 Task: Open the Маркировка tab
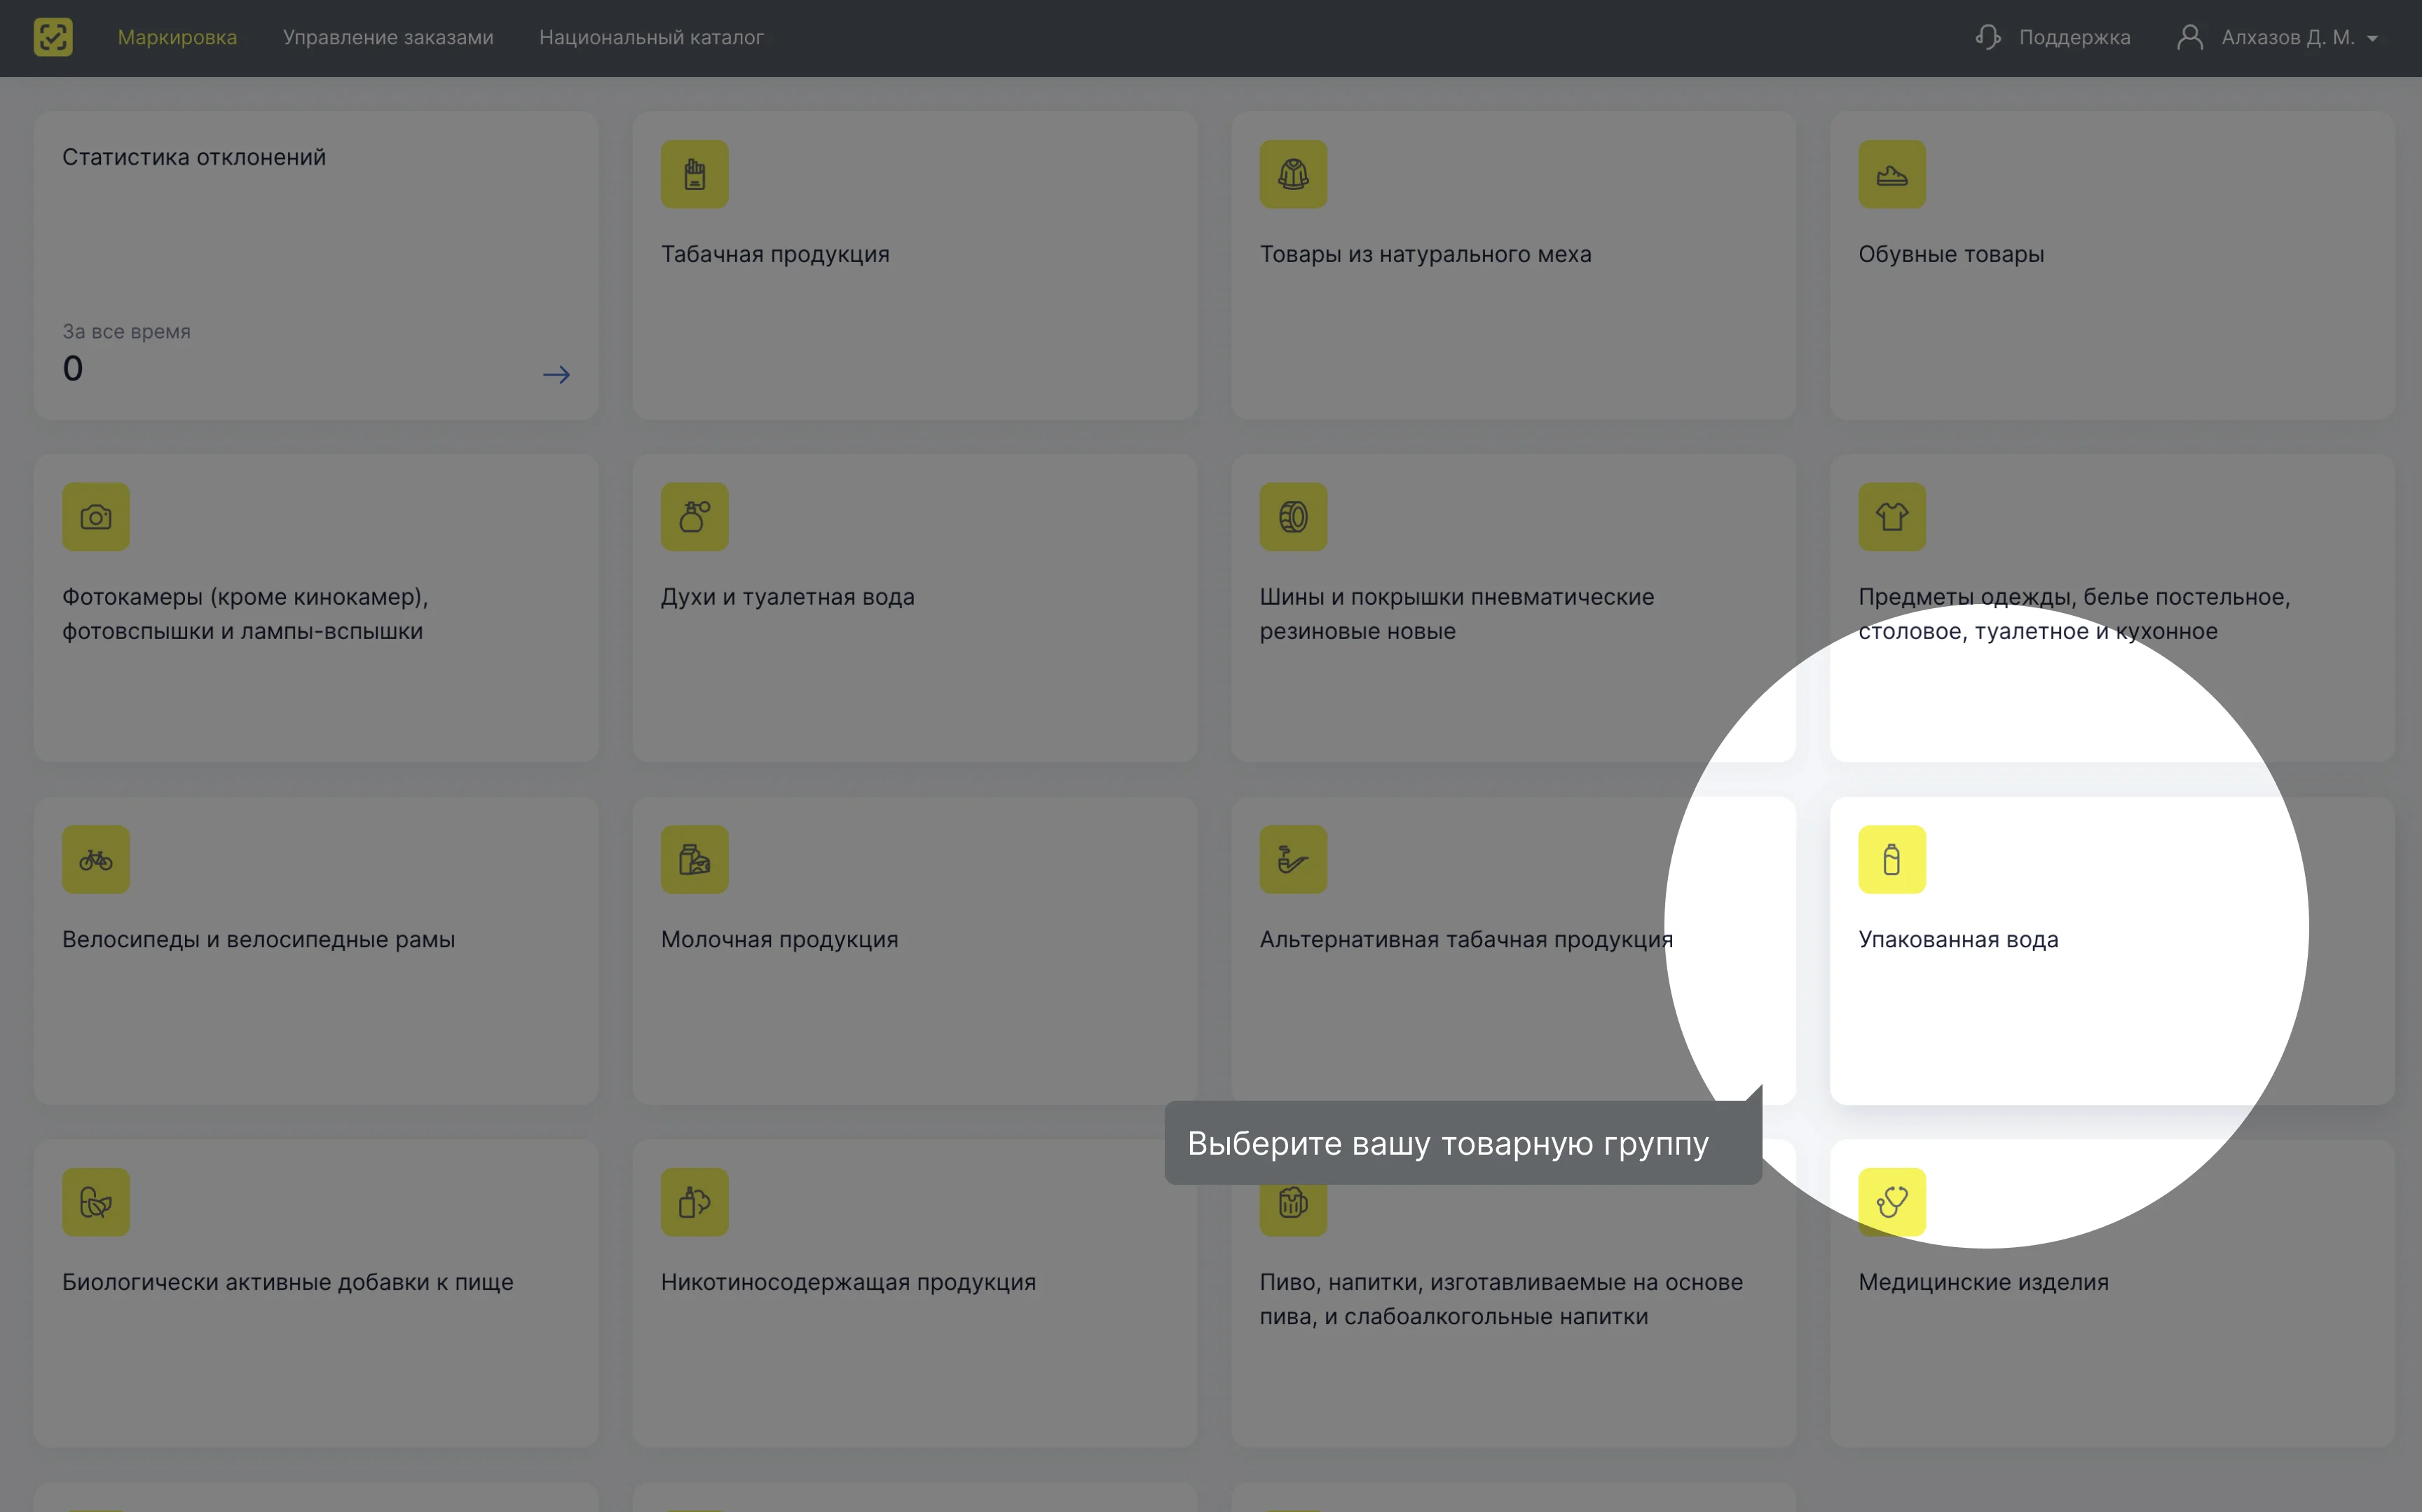coord(177,37)
